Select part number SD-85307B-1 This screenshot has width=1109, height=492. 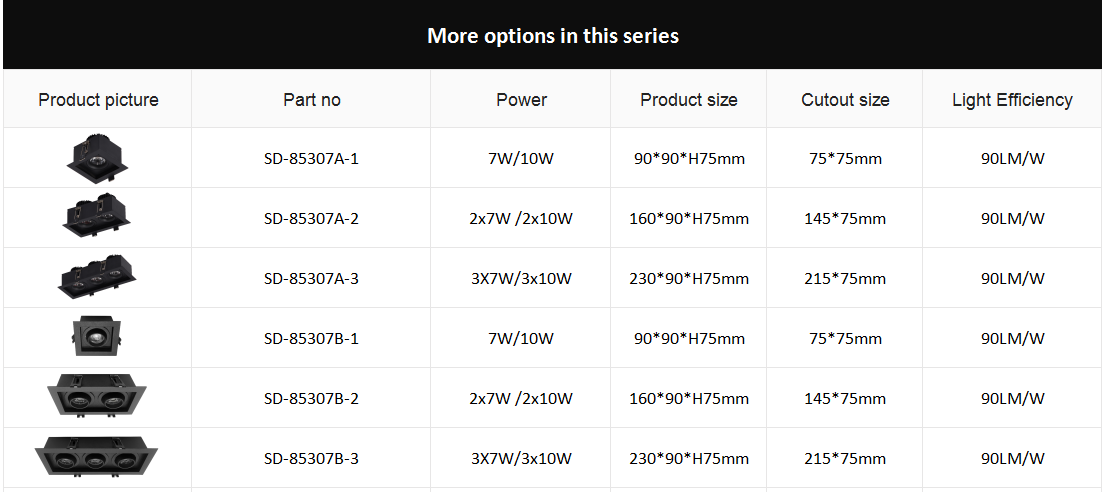[311, 339]
